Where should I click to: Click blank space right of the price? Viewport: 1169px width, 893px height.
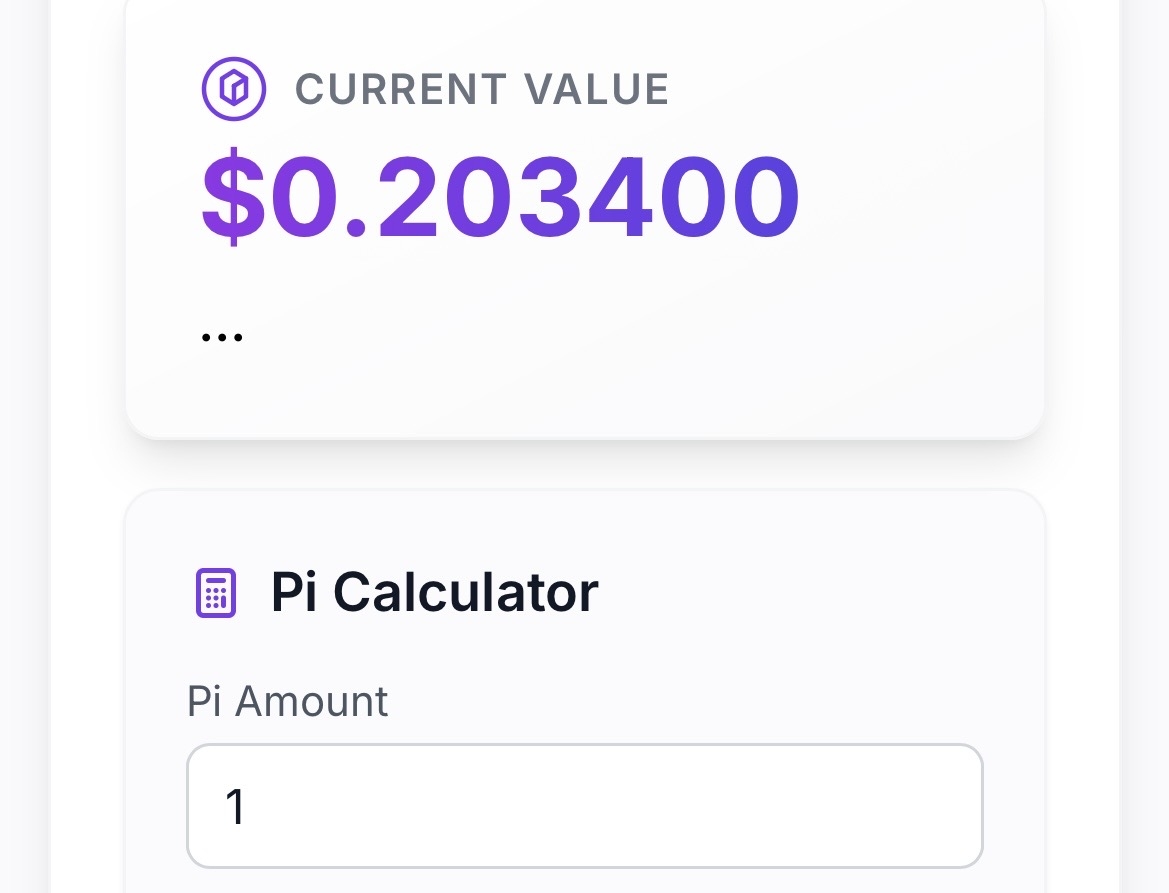(920, 199)
